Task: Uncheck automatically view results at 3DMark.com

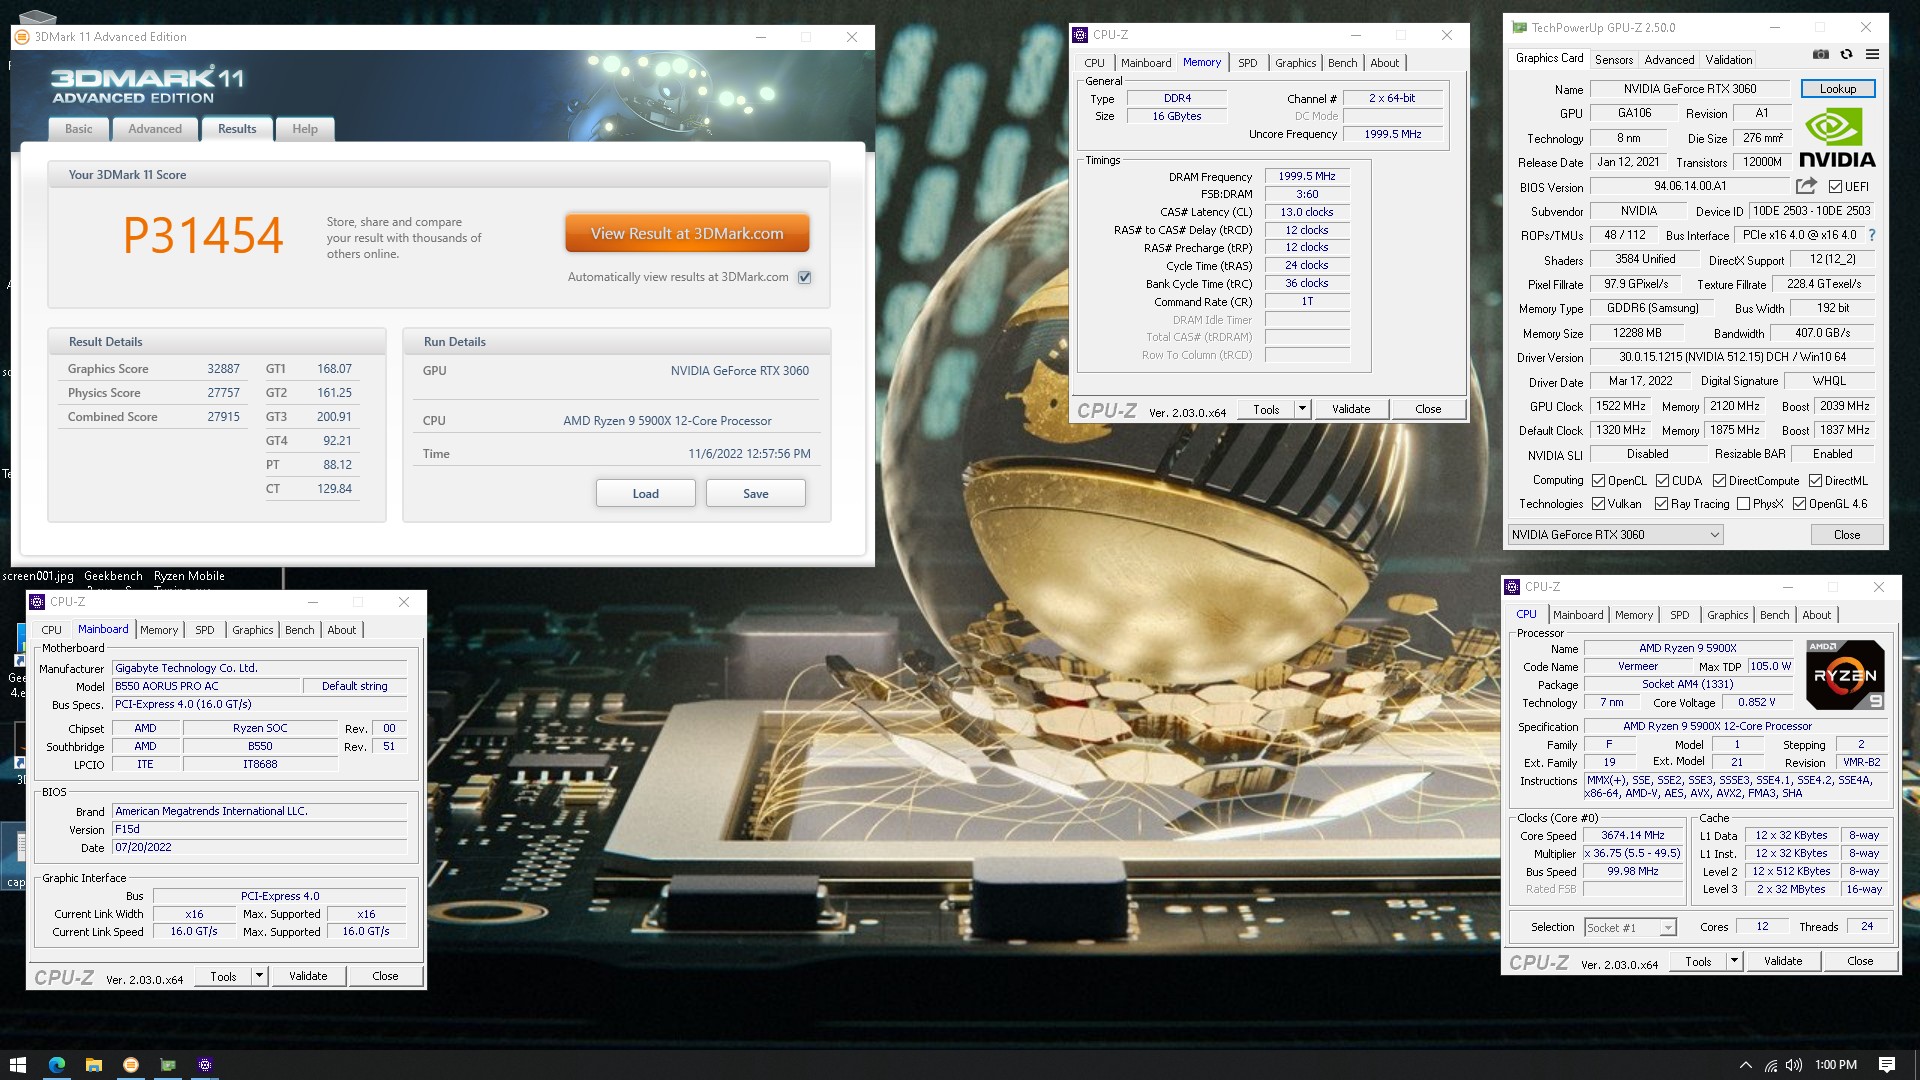Action: tap(805, 277)
